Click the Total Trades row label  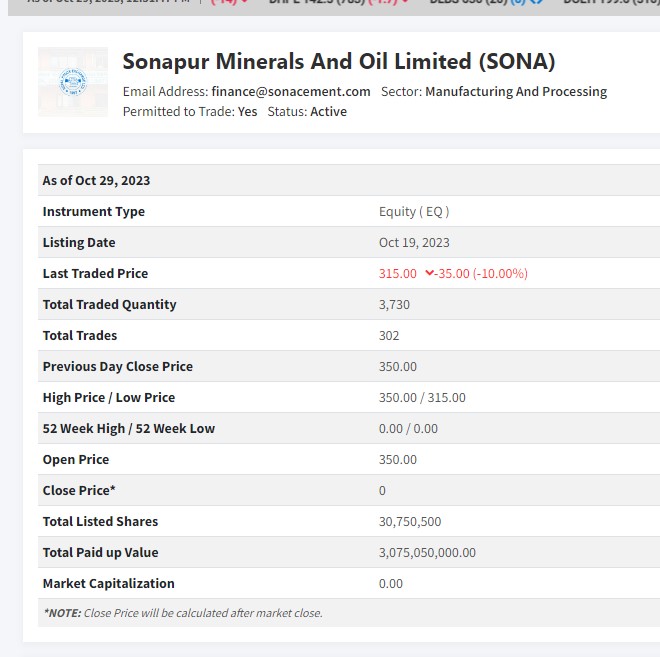tap(80, 335)
